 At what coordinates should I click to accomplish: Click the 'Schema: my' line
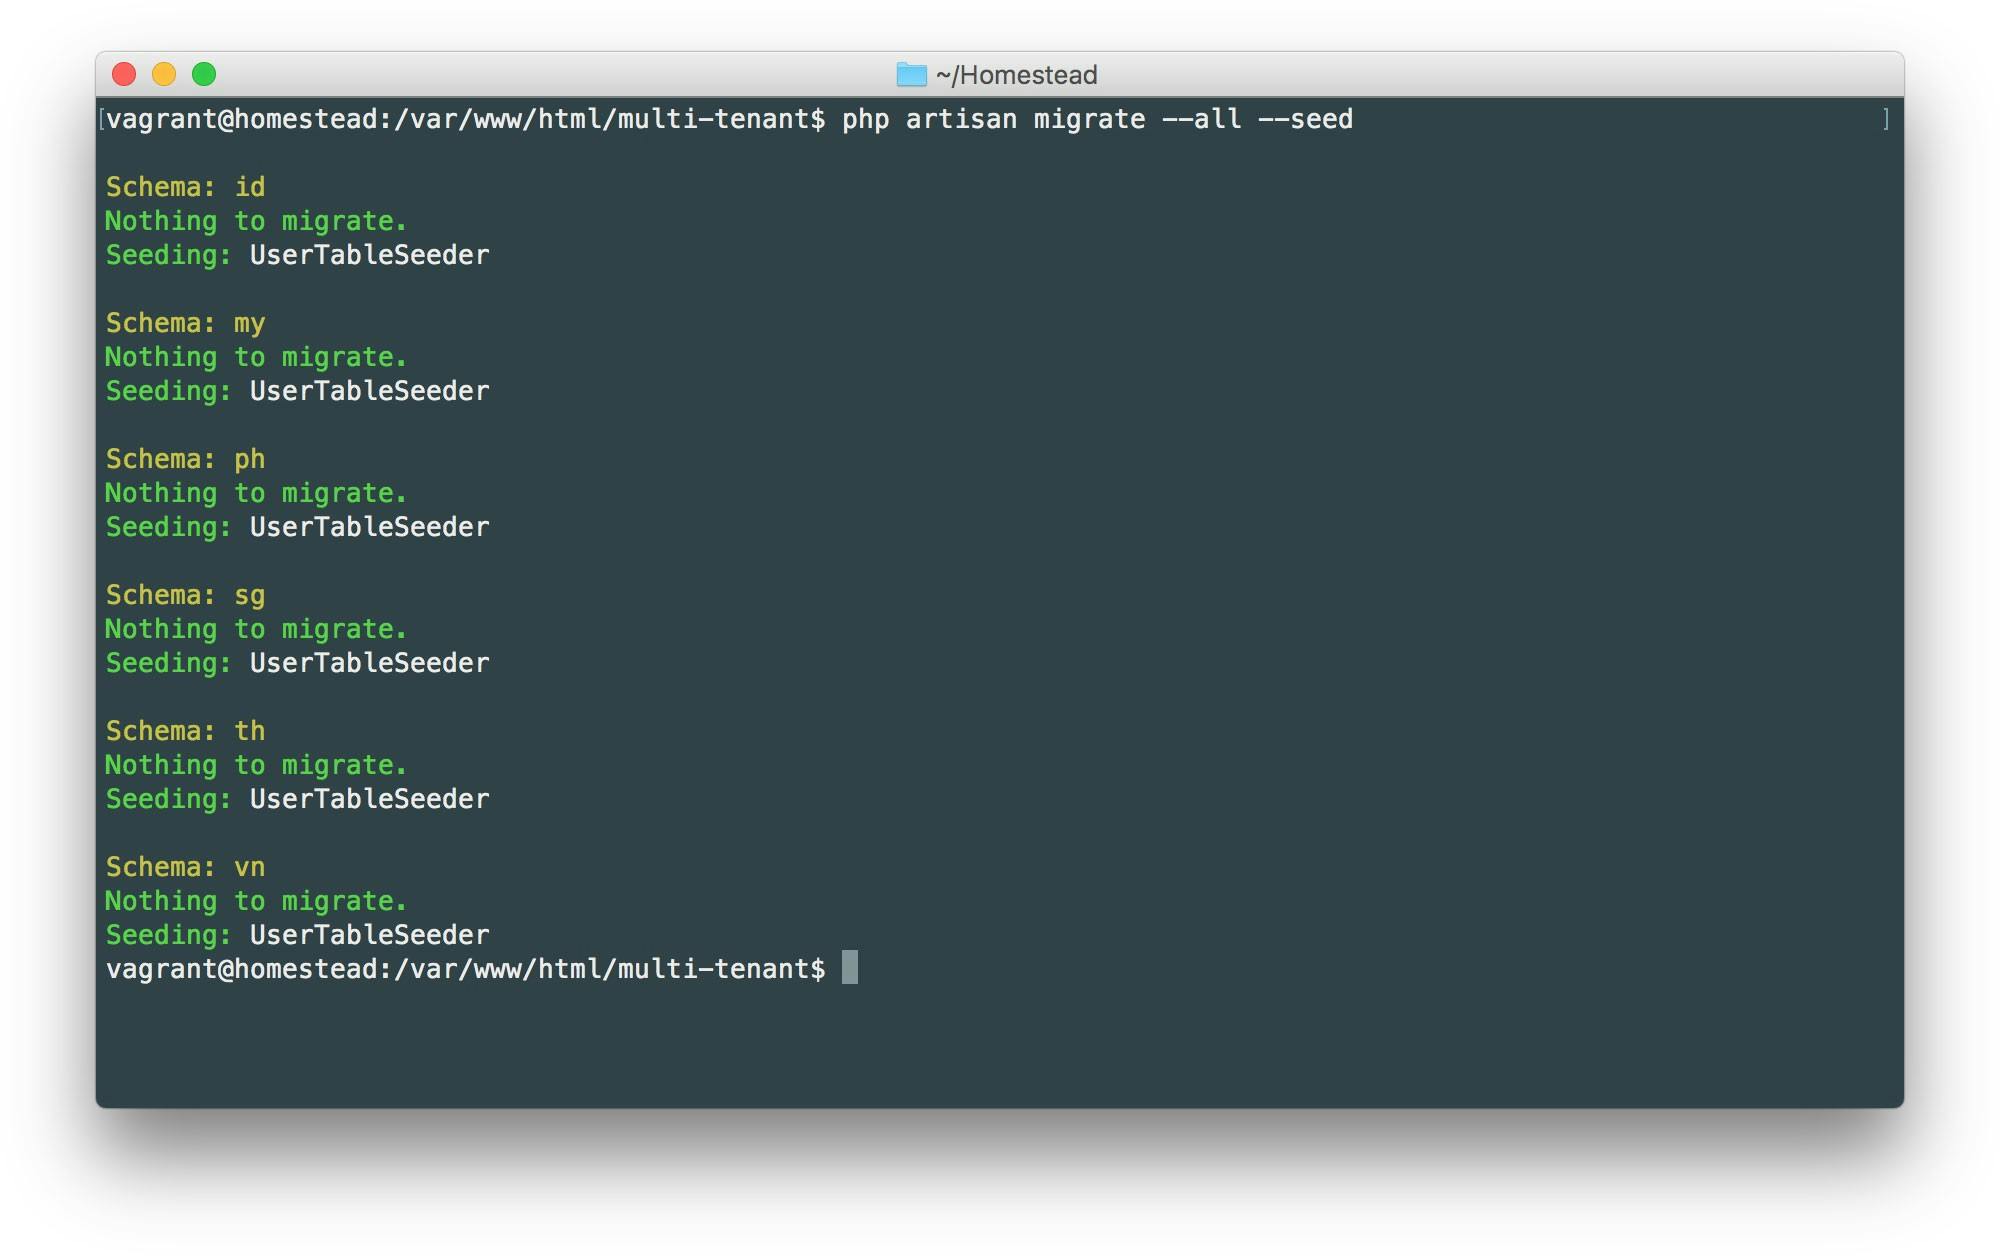186,323
